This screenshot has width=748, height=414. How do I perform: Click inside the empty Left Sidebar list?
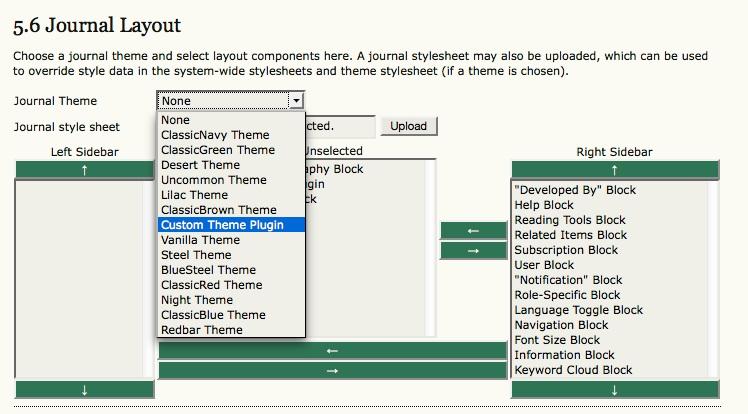tap(79, 279)
